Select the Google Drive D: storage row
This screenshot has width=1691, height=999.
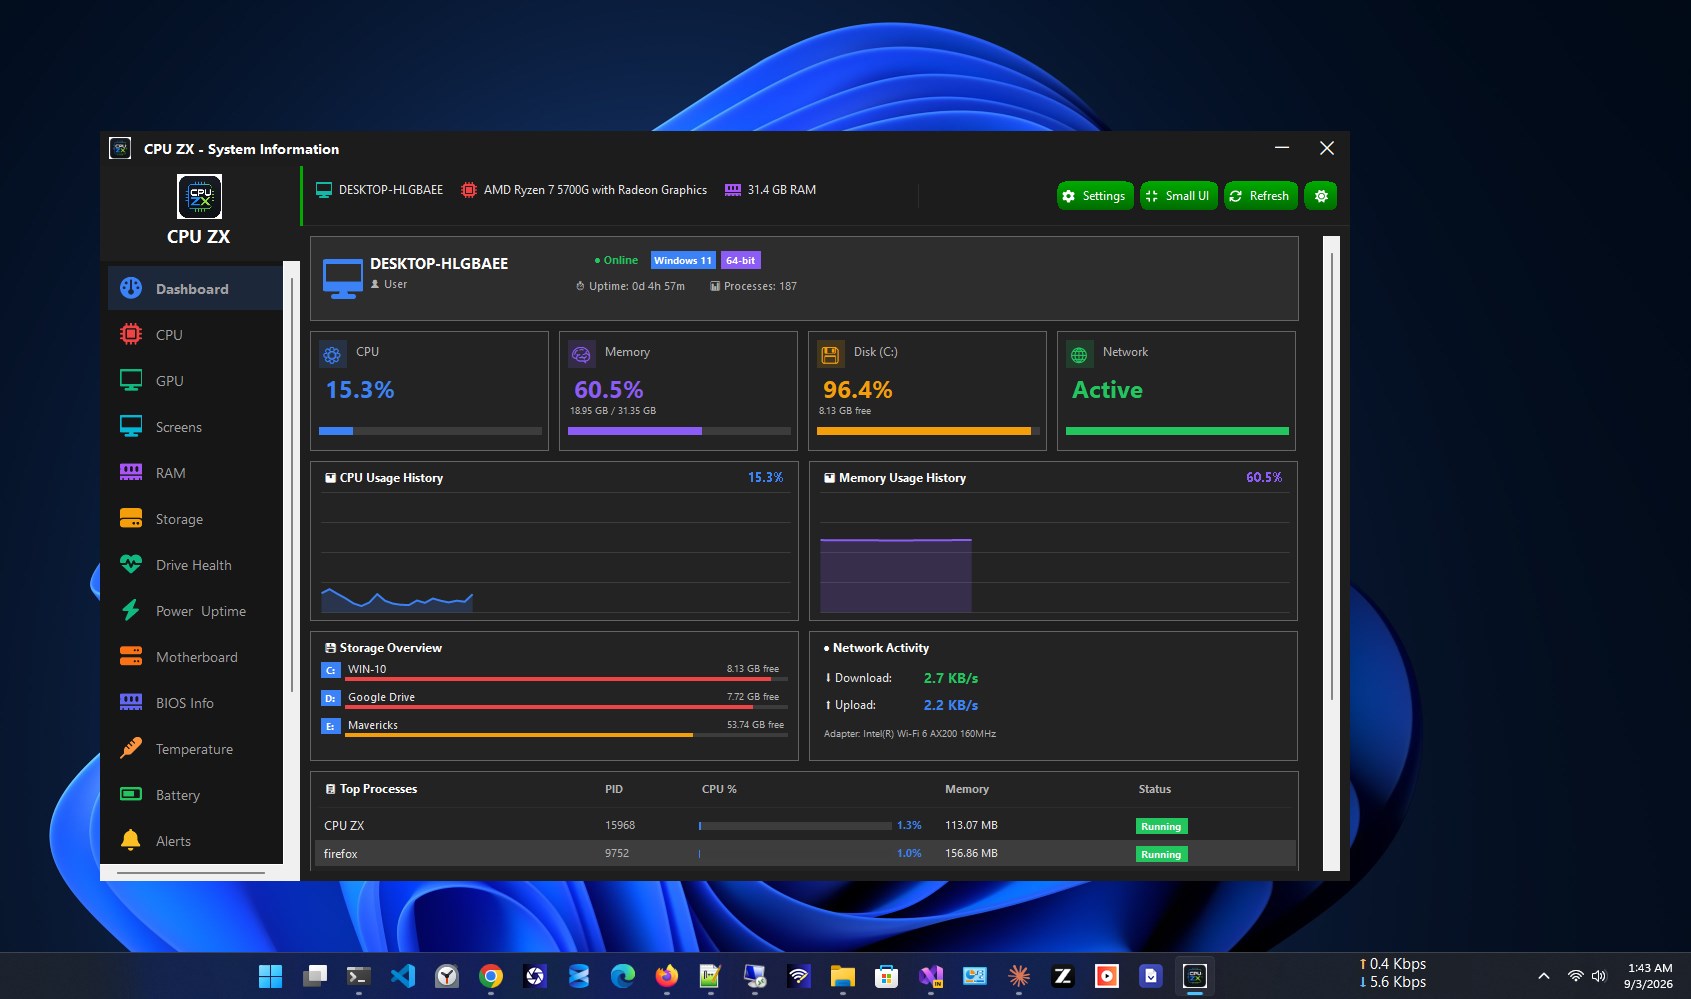[554, 698]
